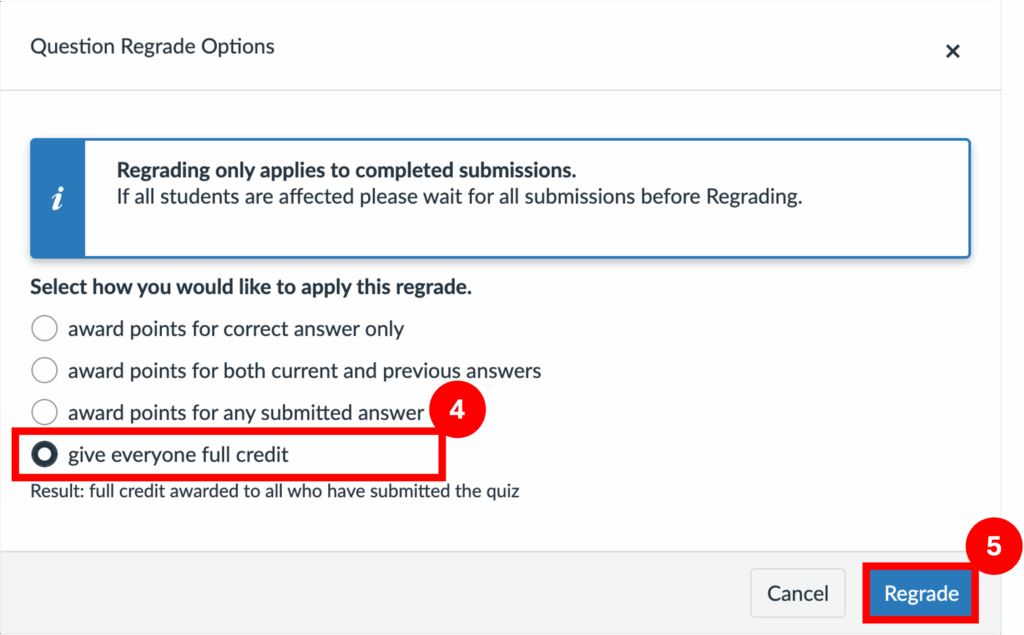Click the bold 'Regrading only applies' notice text
This screenshot has width=1024, height=635.
point(346,170)
